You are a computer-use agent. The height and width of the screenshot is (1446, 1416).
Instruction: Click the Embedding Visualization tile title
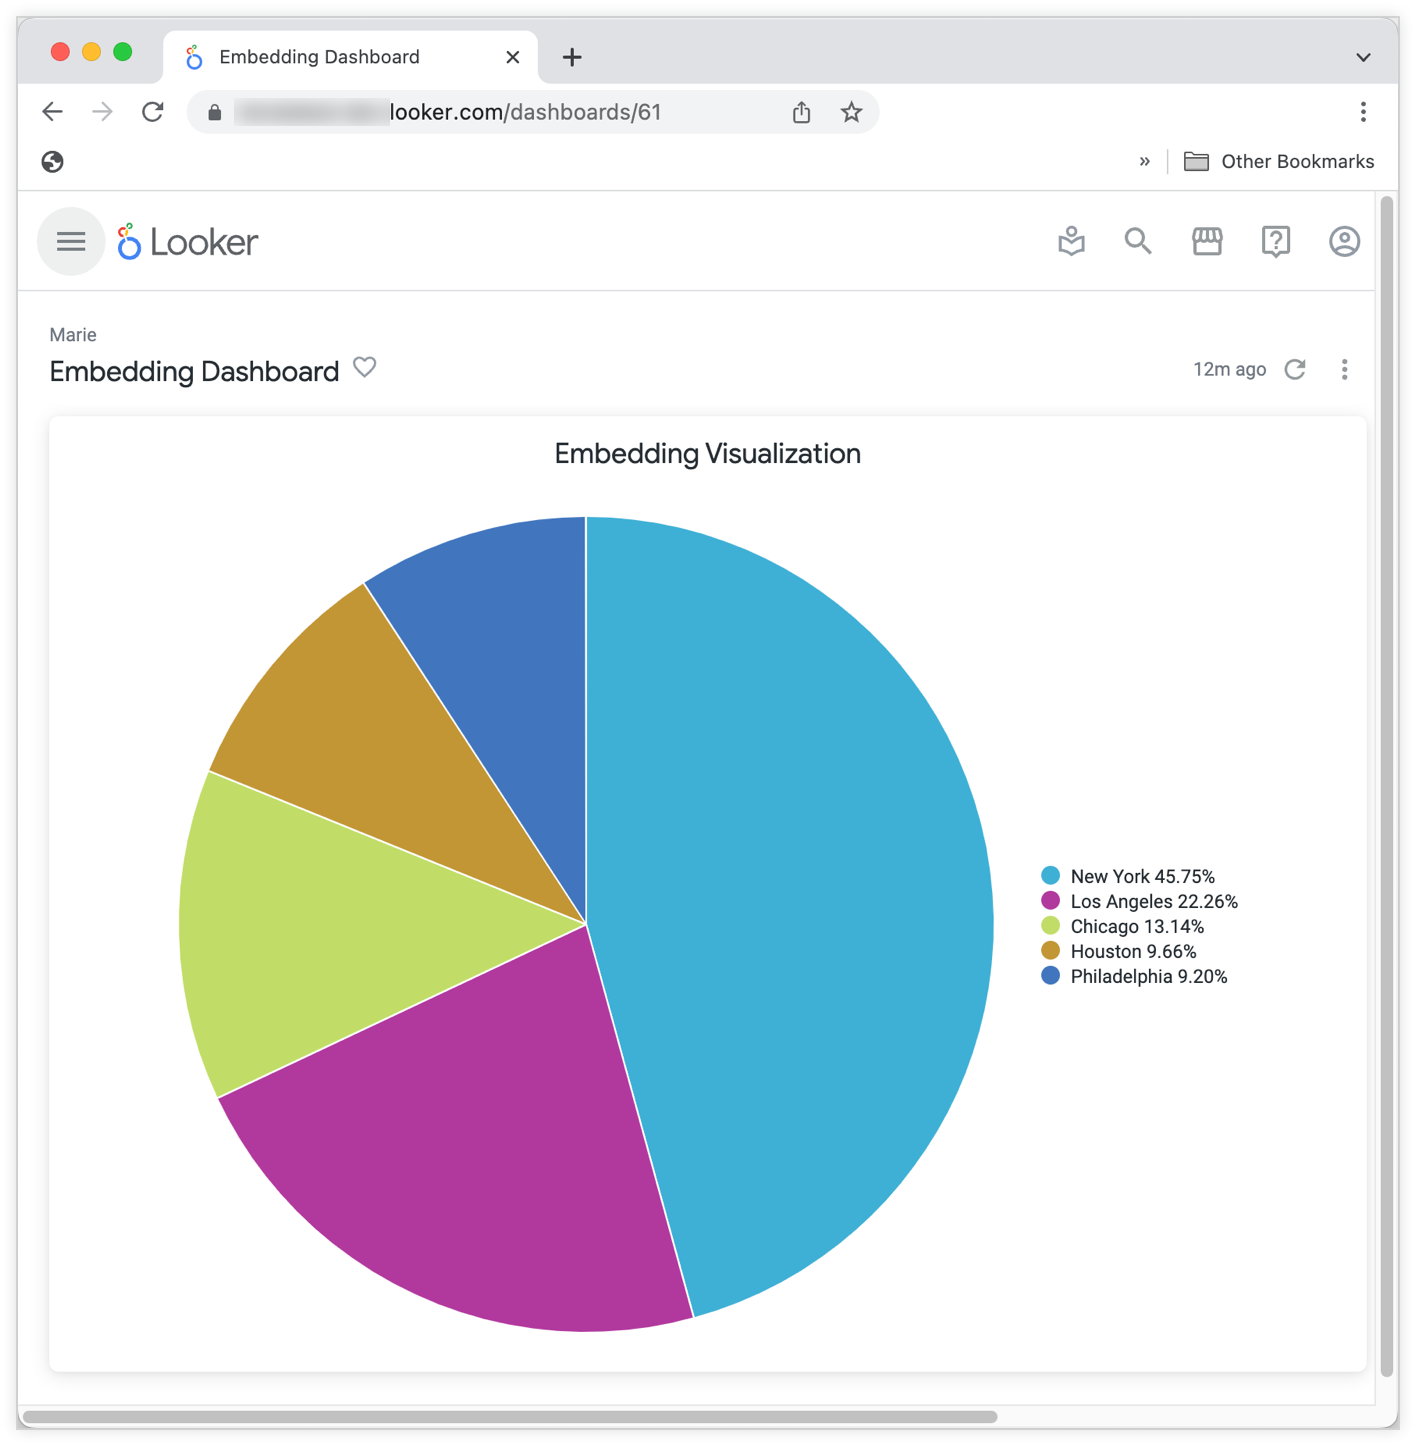coord(708,454)
